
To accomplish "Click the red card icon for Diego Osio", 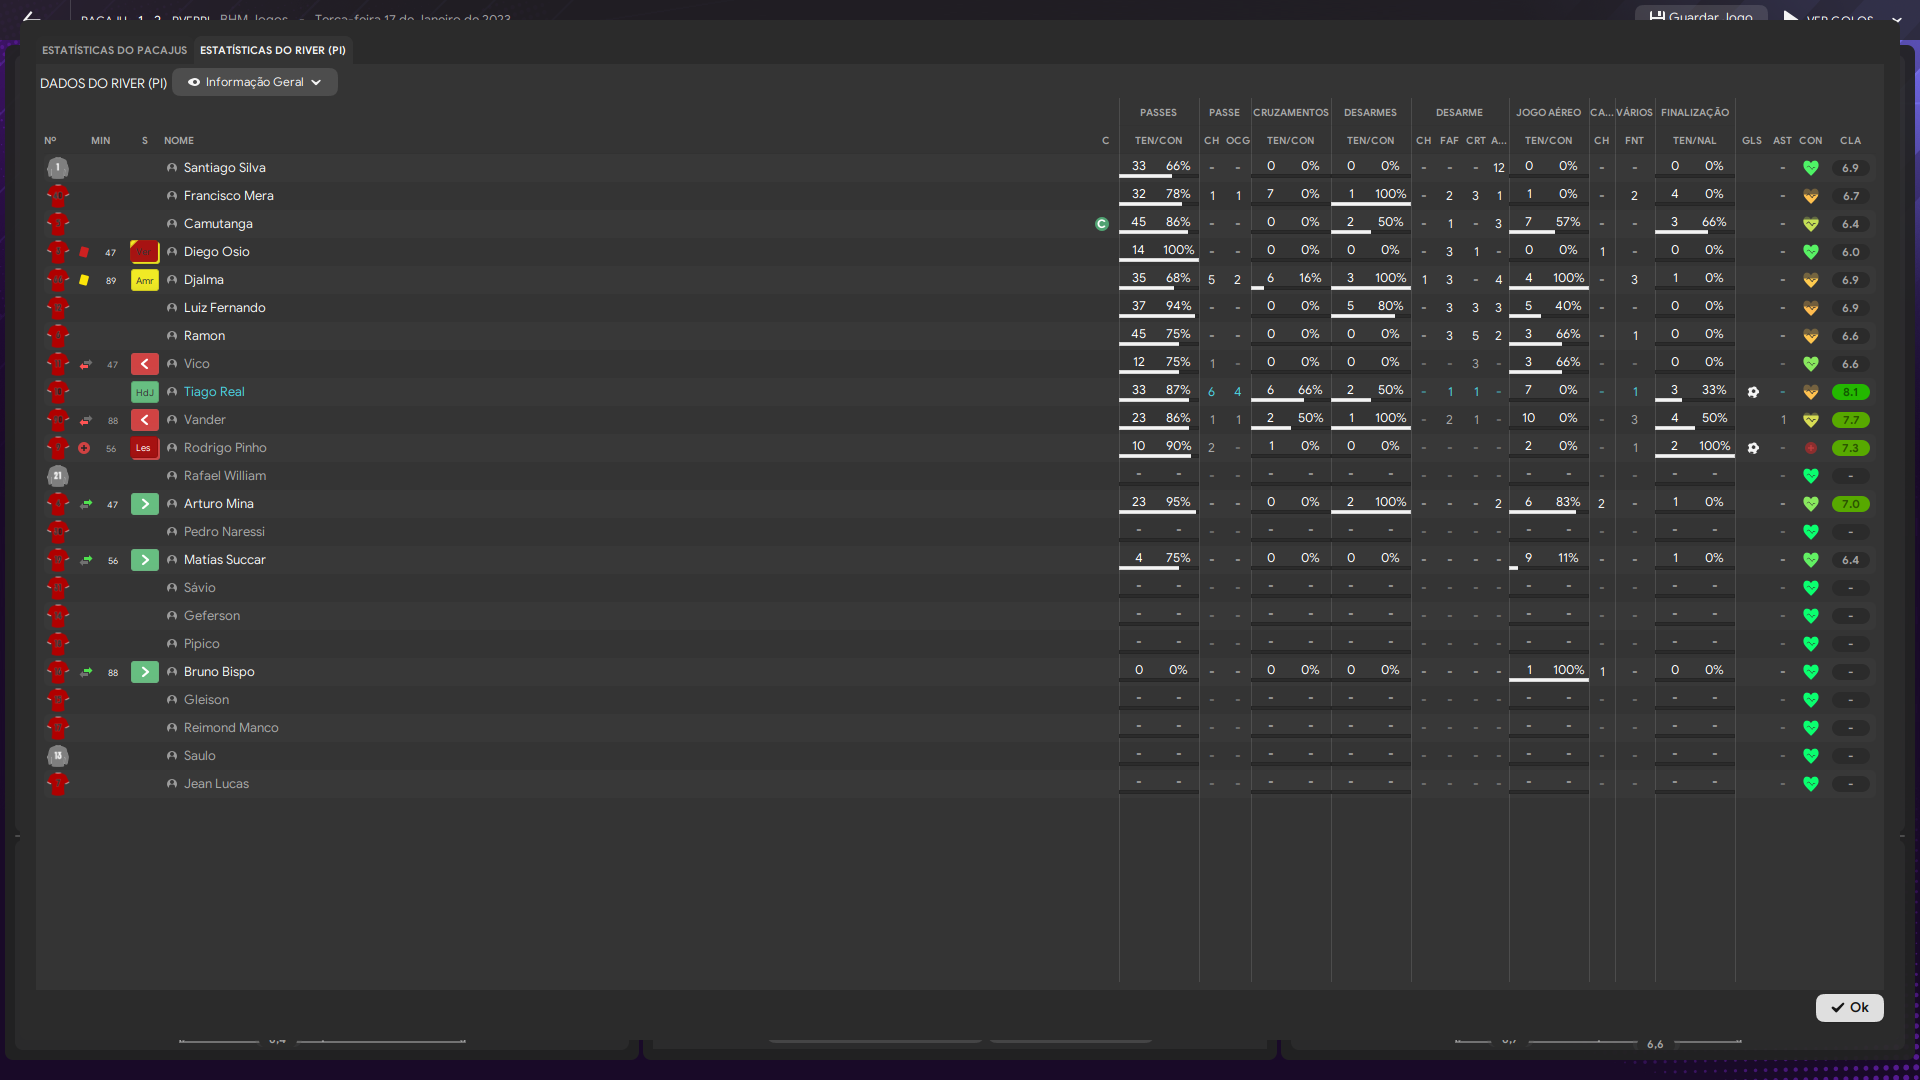I will tap(84, 252).
